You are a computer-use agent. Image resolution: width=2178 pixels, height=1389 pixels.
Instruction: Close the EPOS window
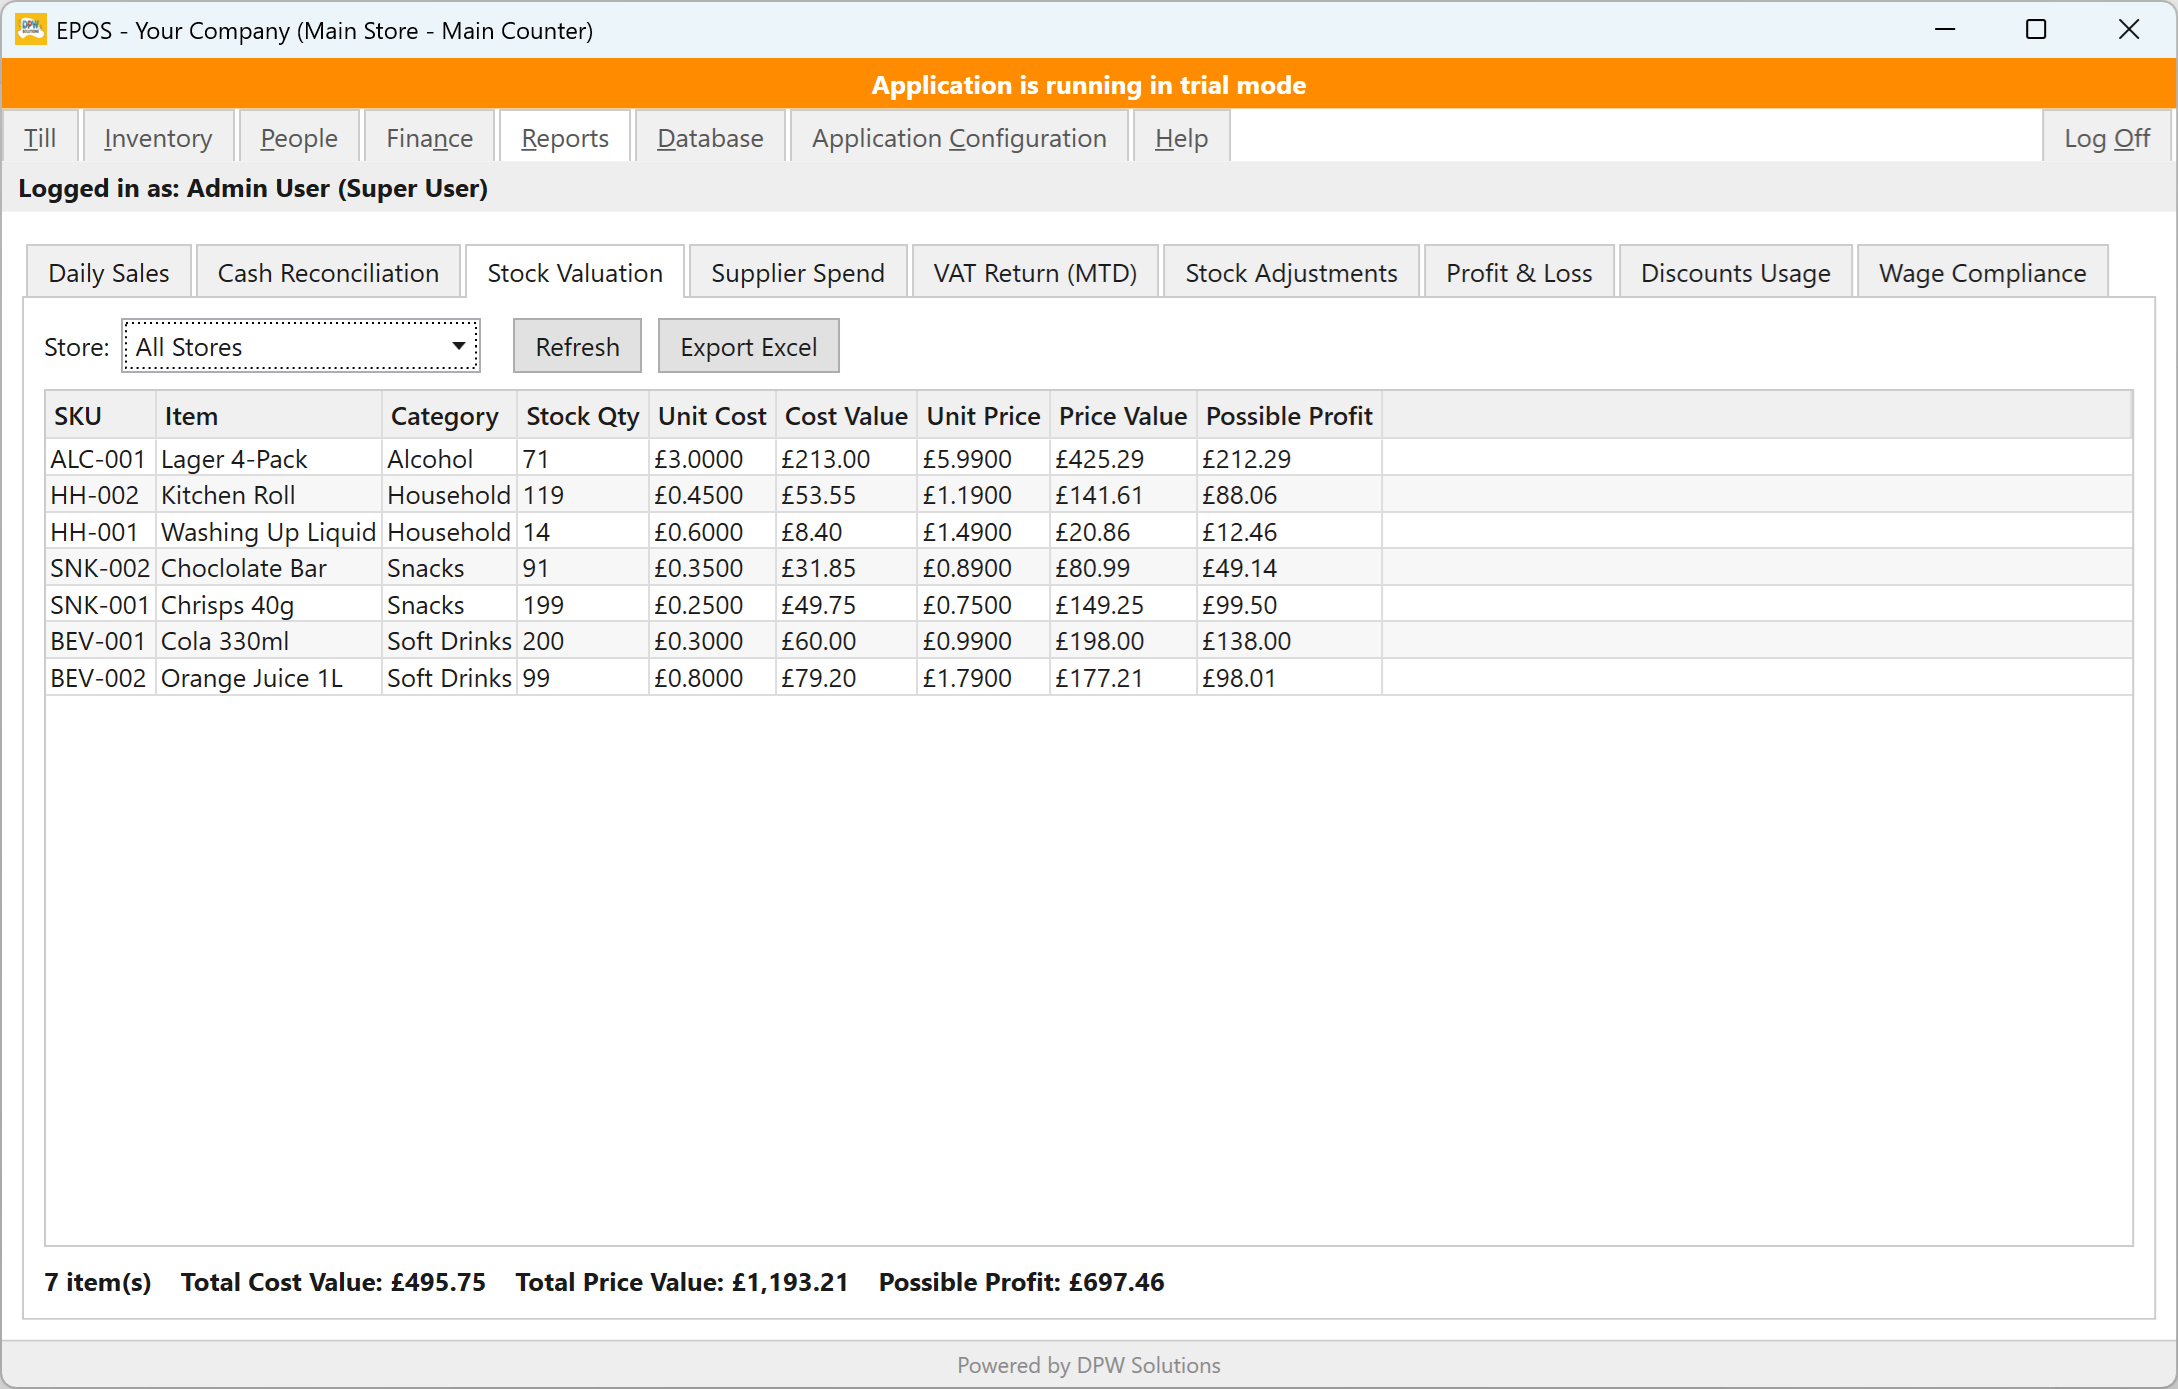tap(2129, 30)
